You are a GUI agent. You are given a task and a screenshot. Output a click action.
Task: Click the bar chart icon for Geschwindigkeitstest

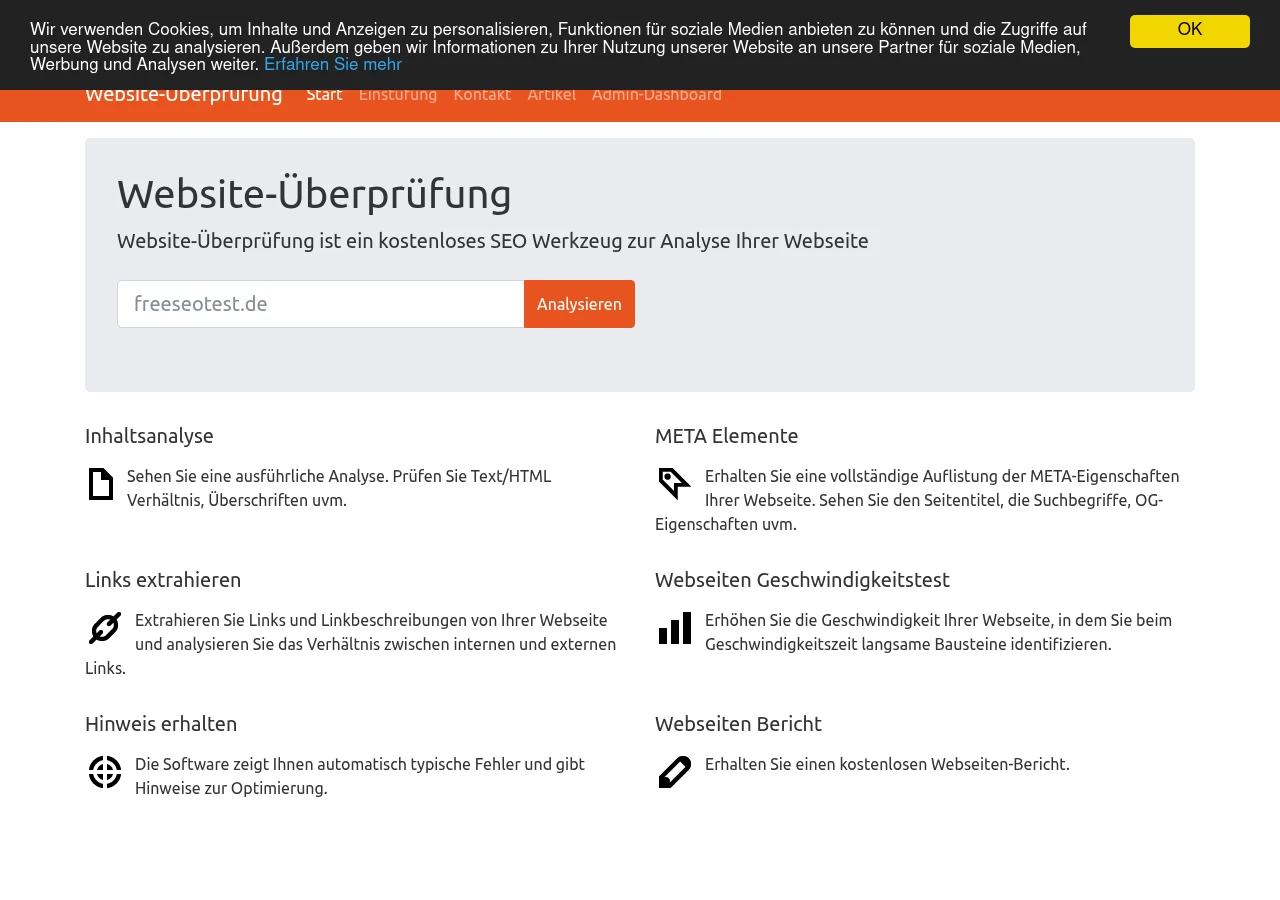[x=675, y=628]
